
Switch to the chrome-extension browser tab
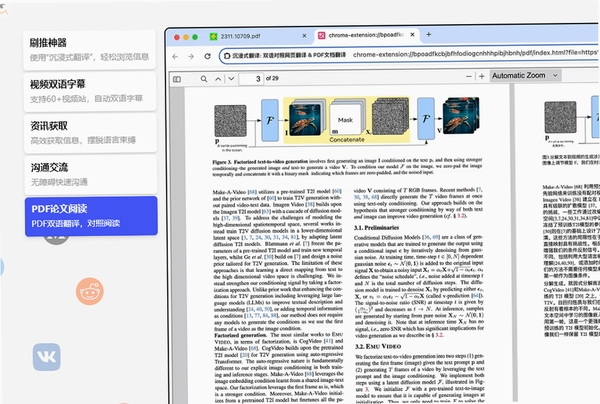pyautogui.click(x=366, y=35)
